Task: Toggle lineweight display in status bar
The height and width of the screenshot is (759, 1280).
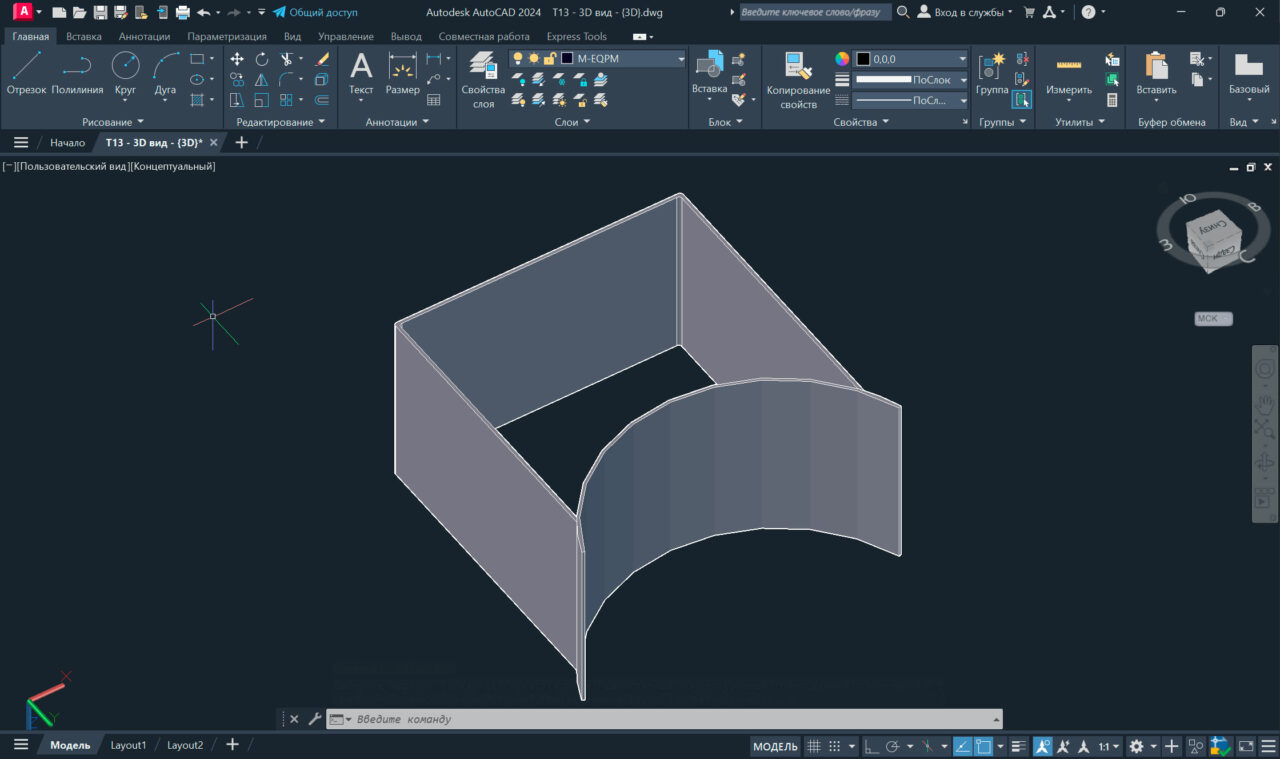Action: (1018, 746)
